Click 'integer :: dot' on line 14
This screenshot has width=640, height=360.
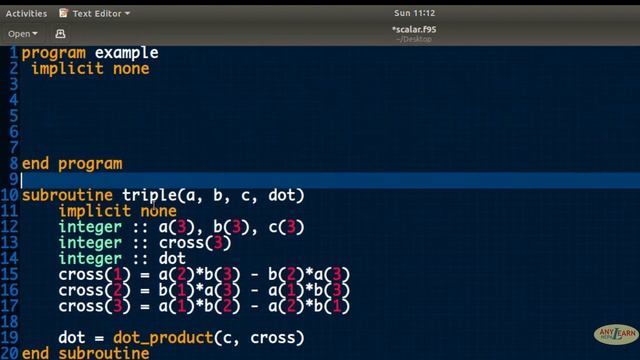click(122, 259)
